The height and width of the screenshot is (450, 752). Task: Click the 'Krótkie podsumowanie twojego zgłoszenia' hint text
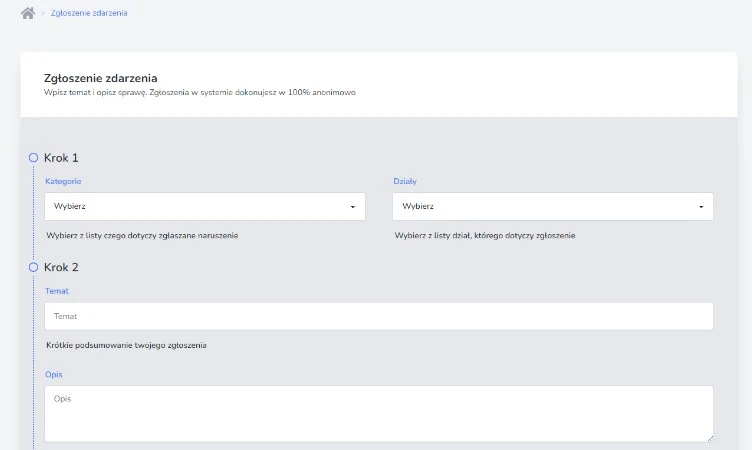pos(126,345)
